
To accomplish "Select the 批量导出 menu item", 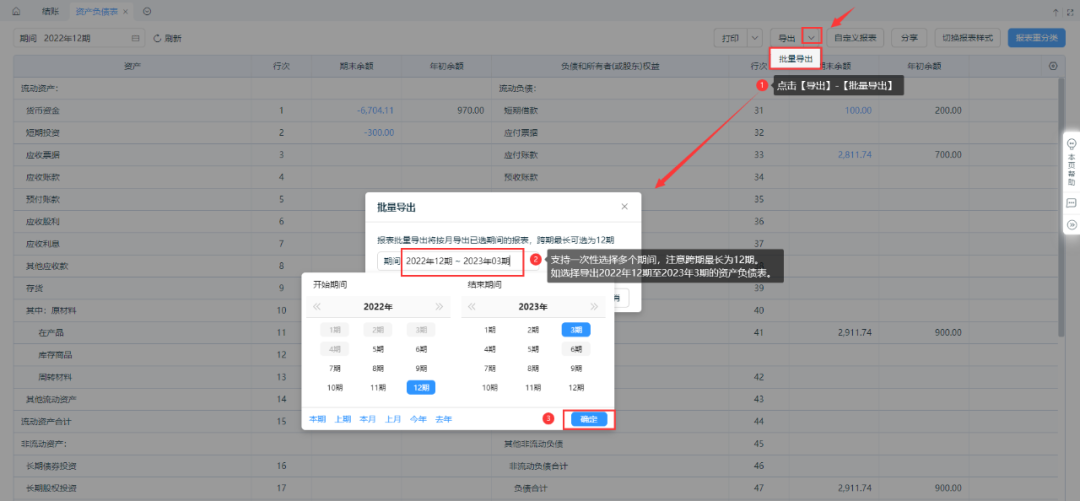I will click(796, 59).
